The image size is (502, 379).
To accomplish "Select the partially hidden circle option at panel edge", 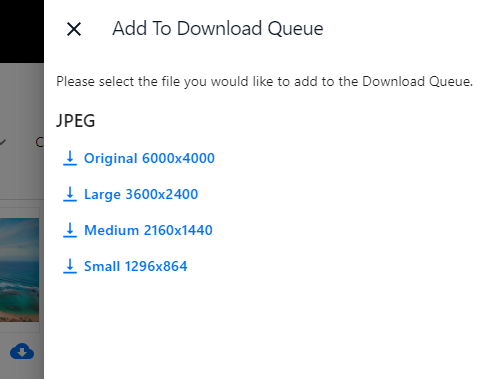I will pyautogui.click(x=40, y=142).
